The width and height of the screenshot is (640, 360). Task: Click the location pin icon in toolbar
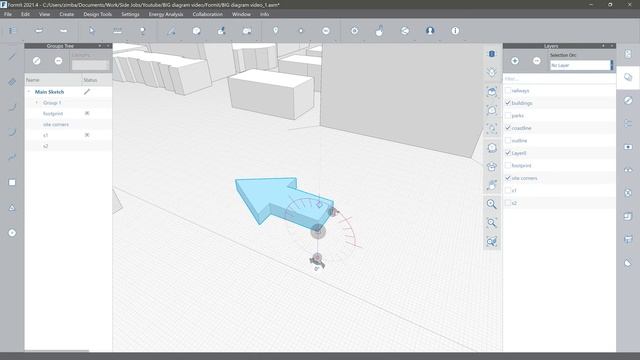276,31
